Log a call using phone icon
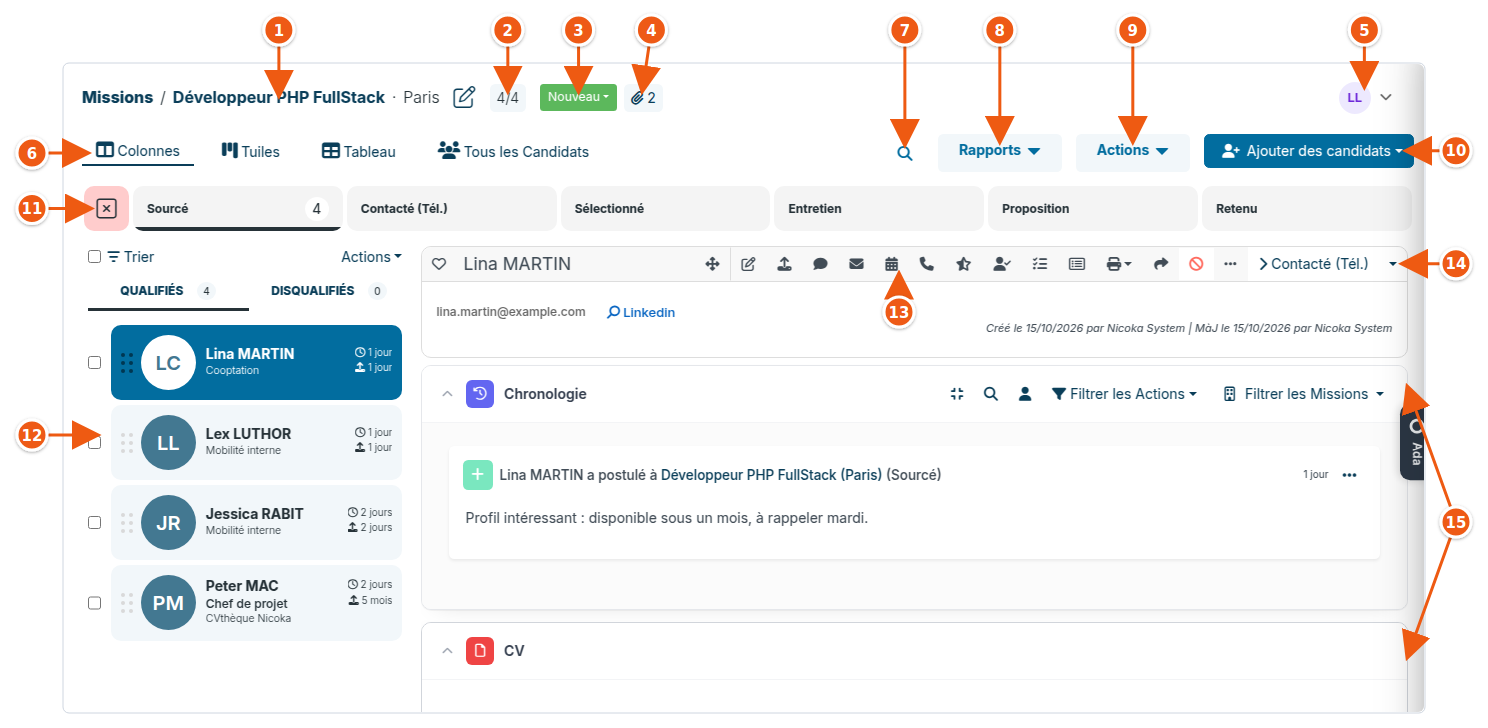The image size is (1488, 728). tap(927, 264)
